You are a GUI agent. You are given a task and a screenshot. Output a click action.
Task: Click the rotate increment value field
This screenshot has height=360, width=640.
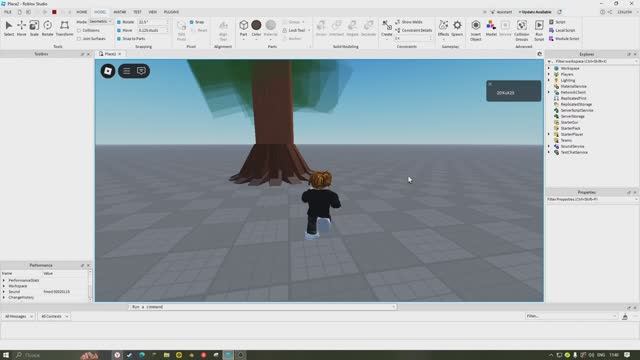(152, 22)
